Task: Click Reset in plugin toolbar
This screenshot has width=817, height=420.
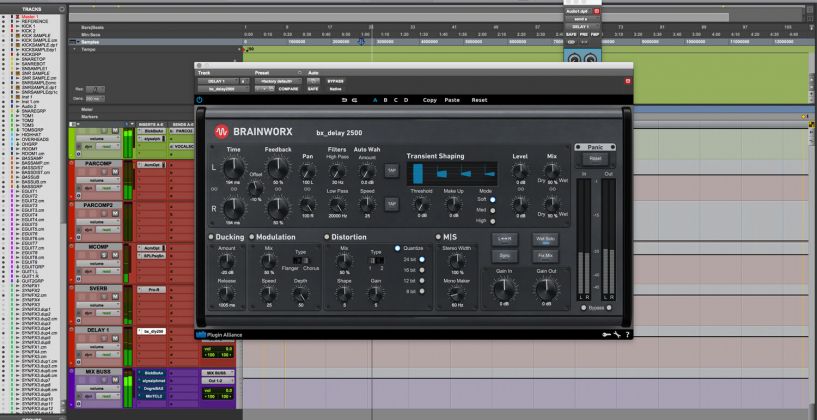Action: click(x=479, y=100)
